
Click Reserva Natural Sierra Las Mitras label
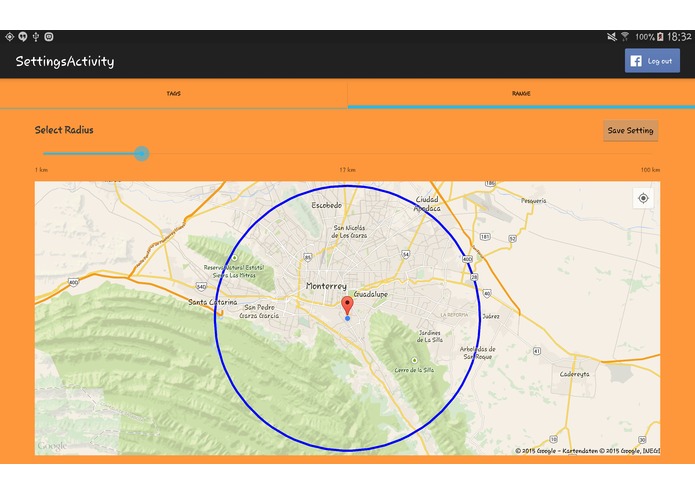(x=234, y=272)
